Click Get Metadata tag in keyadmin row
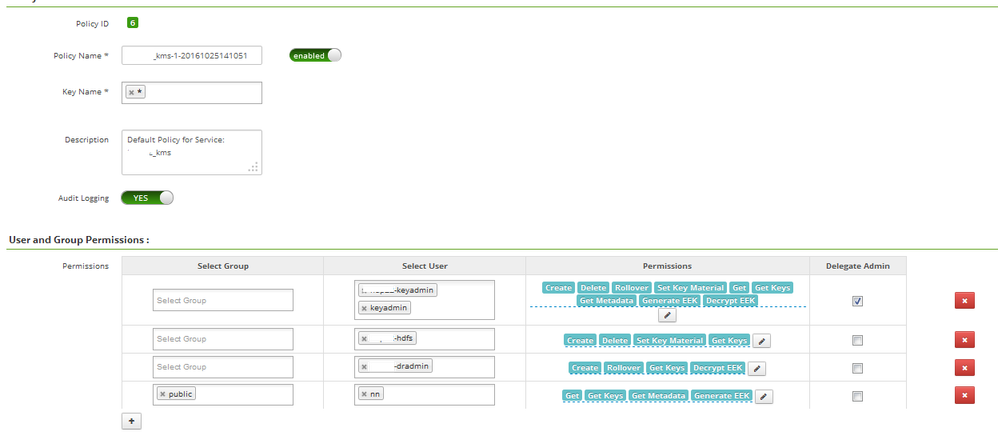 tap(606, 300)
